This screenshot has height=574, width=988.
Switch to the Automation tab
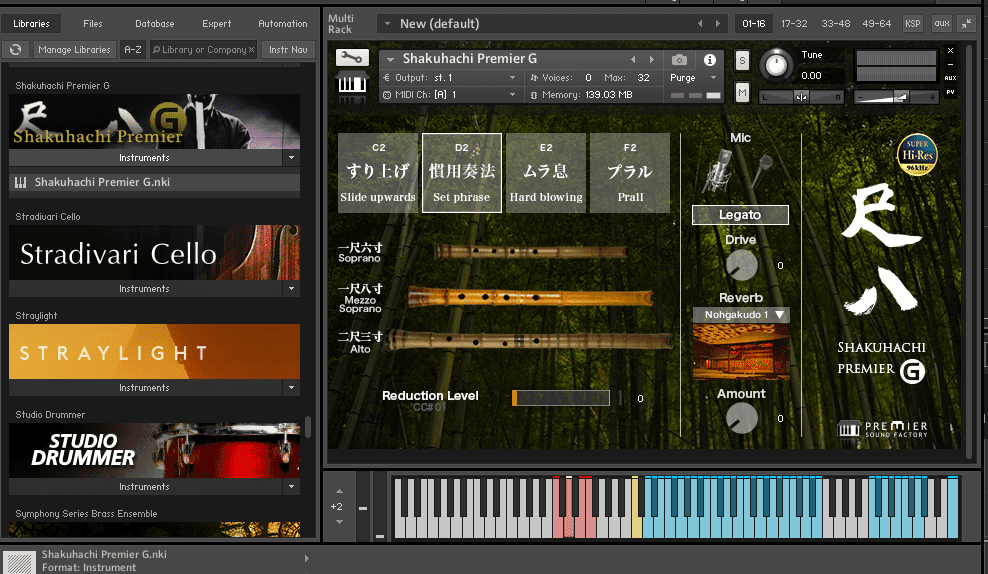(283, 23)
